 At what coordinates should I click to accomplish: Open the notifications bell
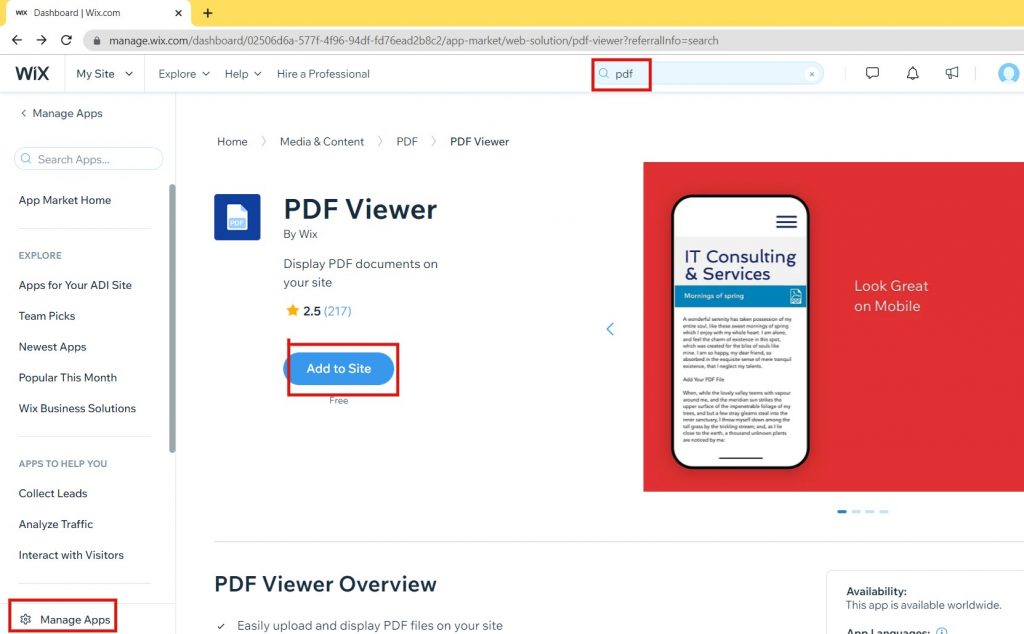click(912, 73)
